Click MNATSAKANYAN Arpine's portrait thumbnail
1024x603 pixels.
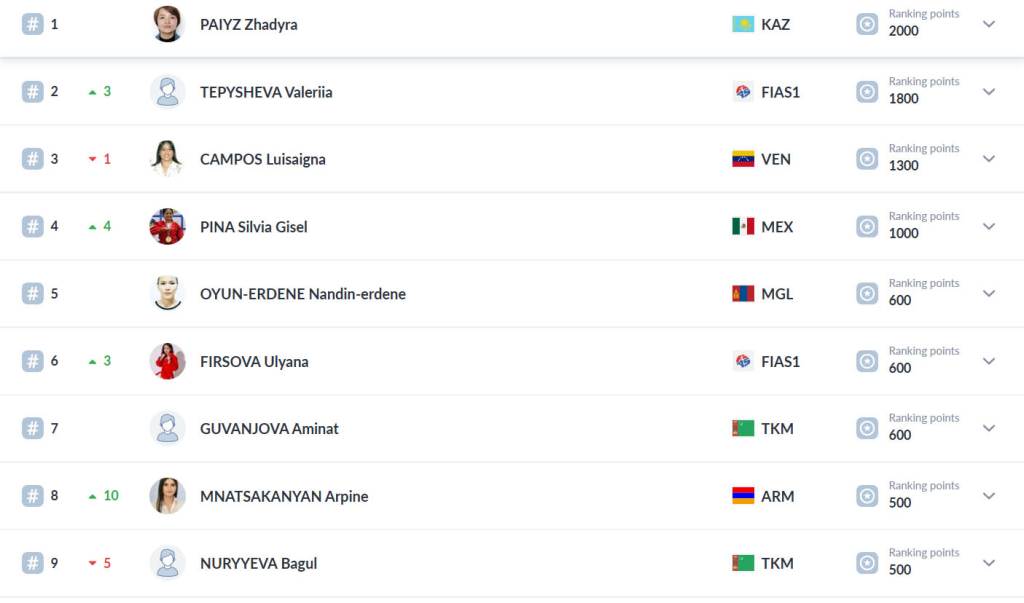[x=167, y=496]
